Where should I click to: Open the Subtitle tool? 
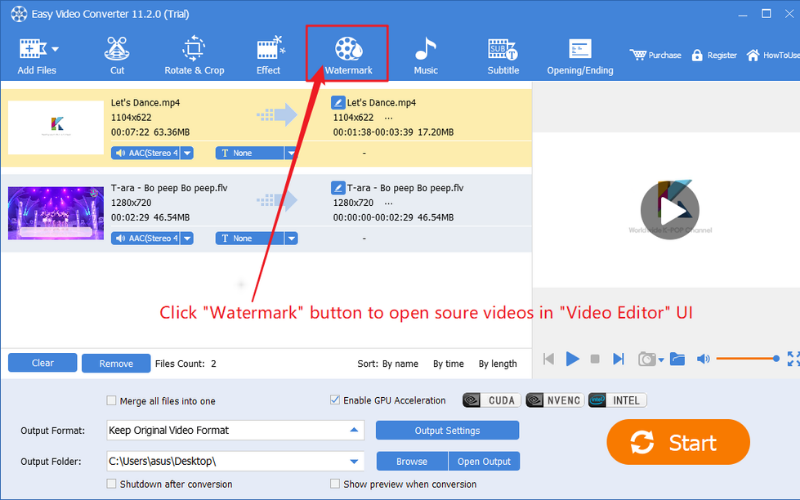click(503, 55)
